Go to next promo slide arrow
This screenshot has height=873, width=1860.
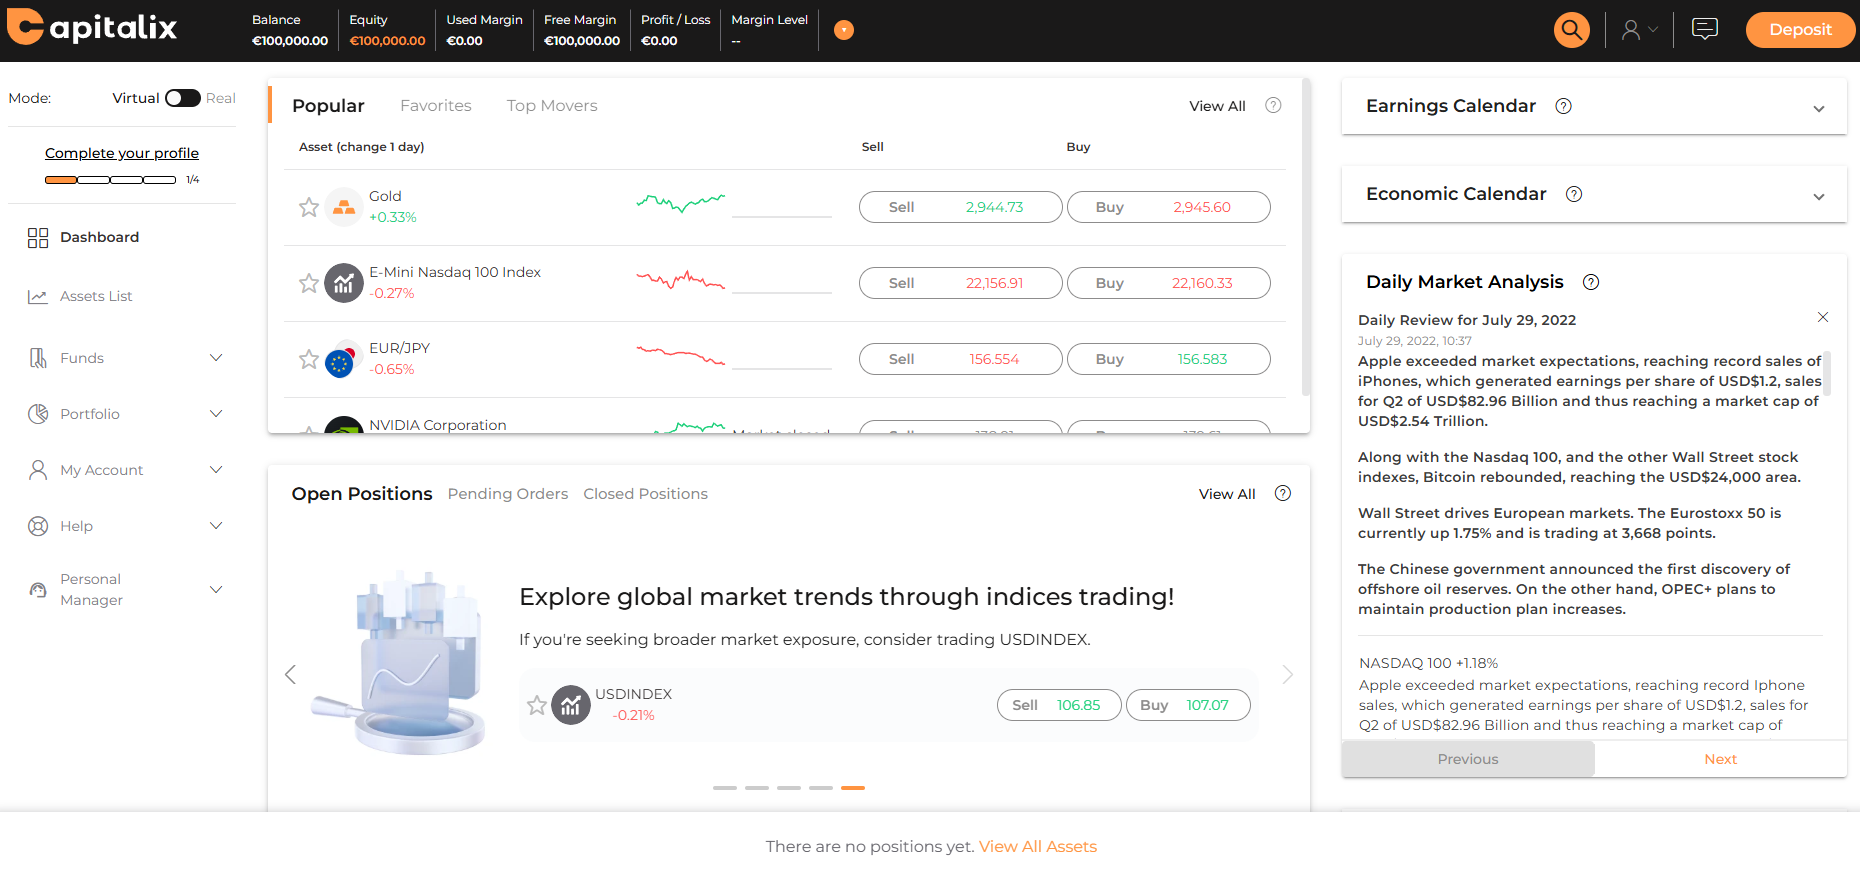click(1287, 675)
